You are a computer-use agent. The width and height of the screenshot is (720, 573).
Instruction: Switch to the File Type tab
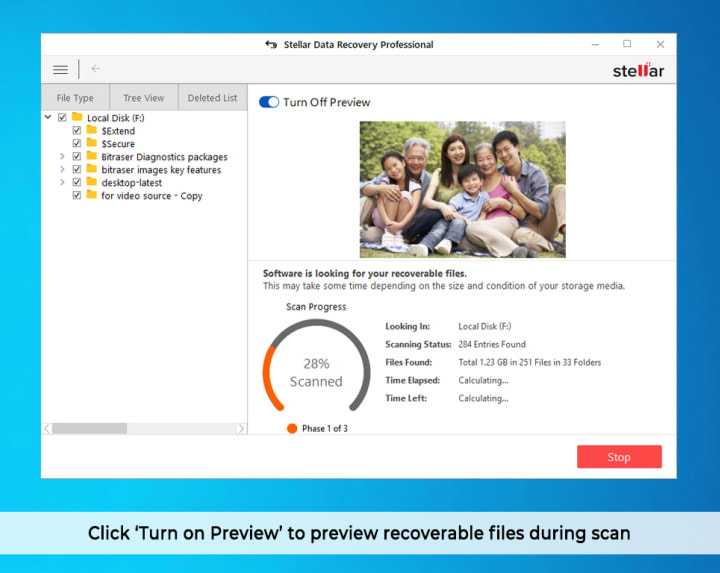[75, 98]
